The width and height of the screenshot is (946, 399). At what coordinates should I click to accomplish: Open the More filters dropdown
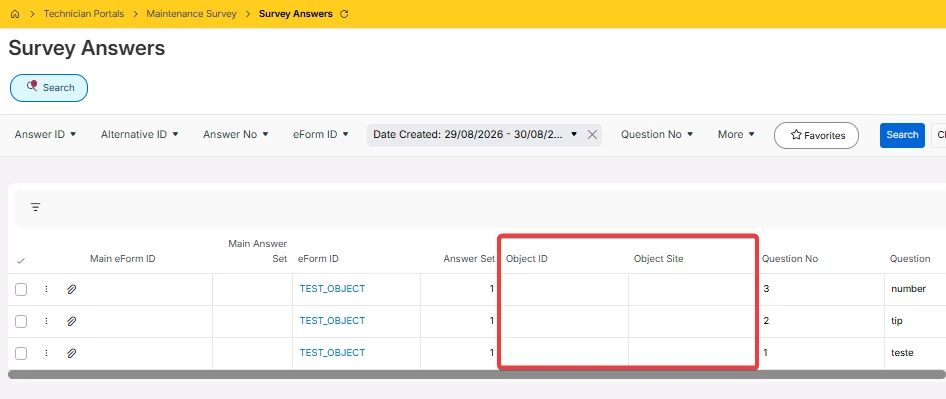point(736,134)
